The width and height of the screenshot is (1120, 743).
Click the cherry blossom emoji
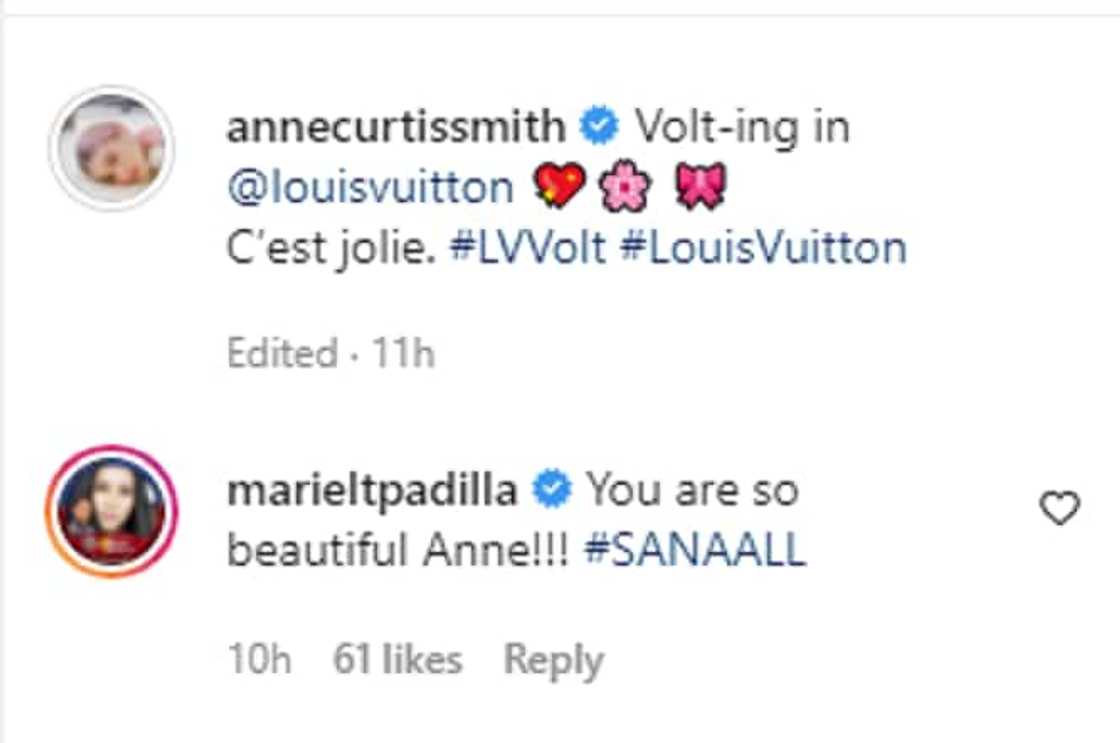624,184
